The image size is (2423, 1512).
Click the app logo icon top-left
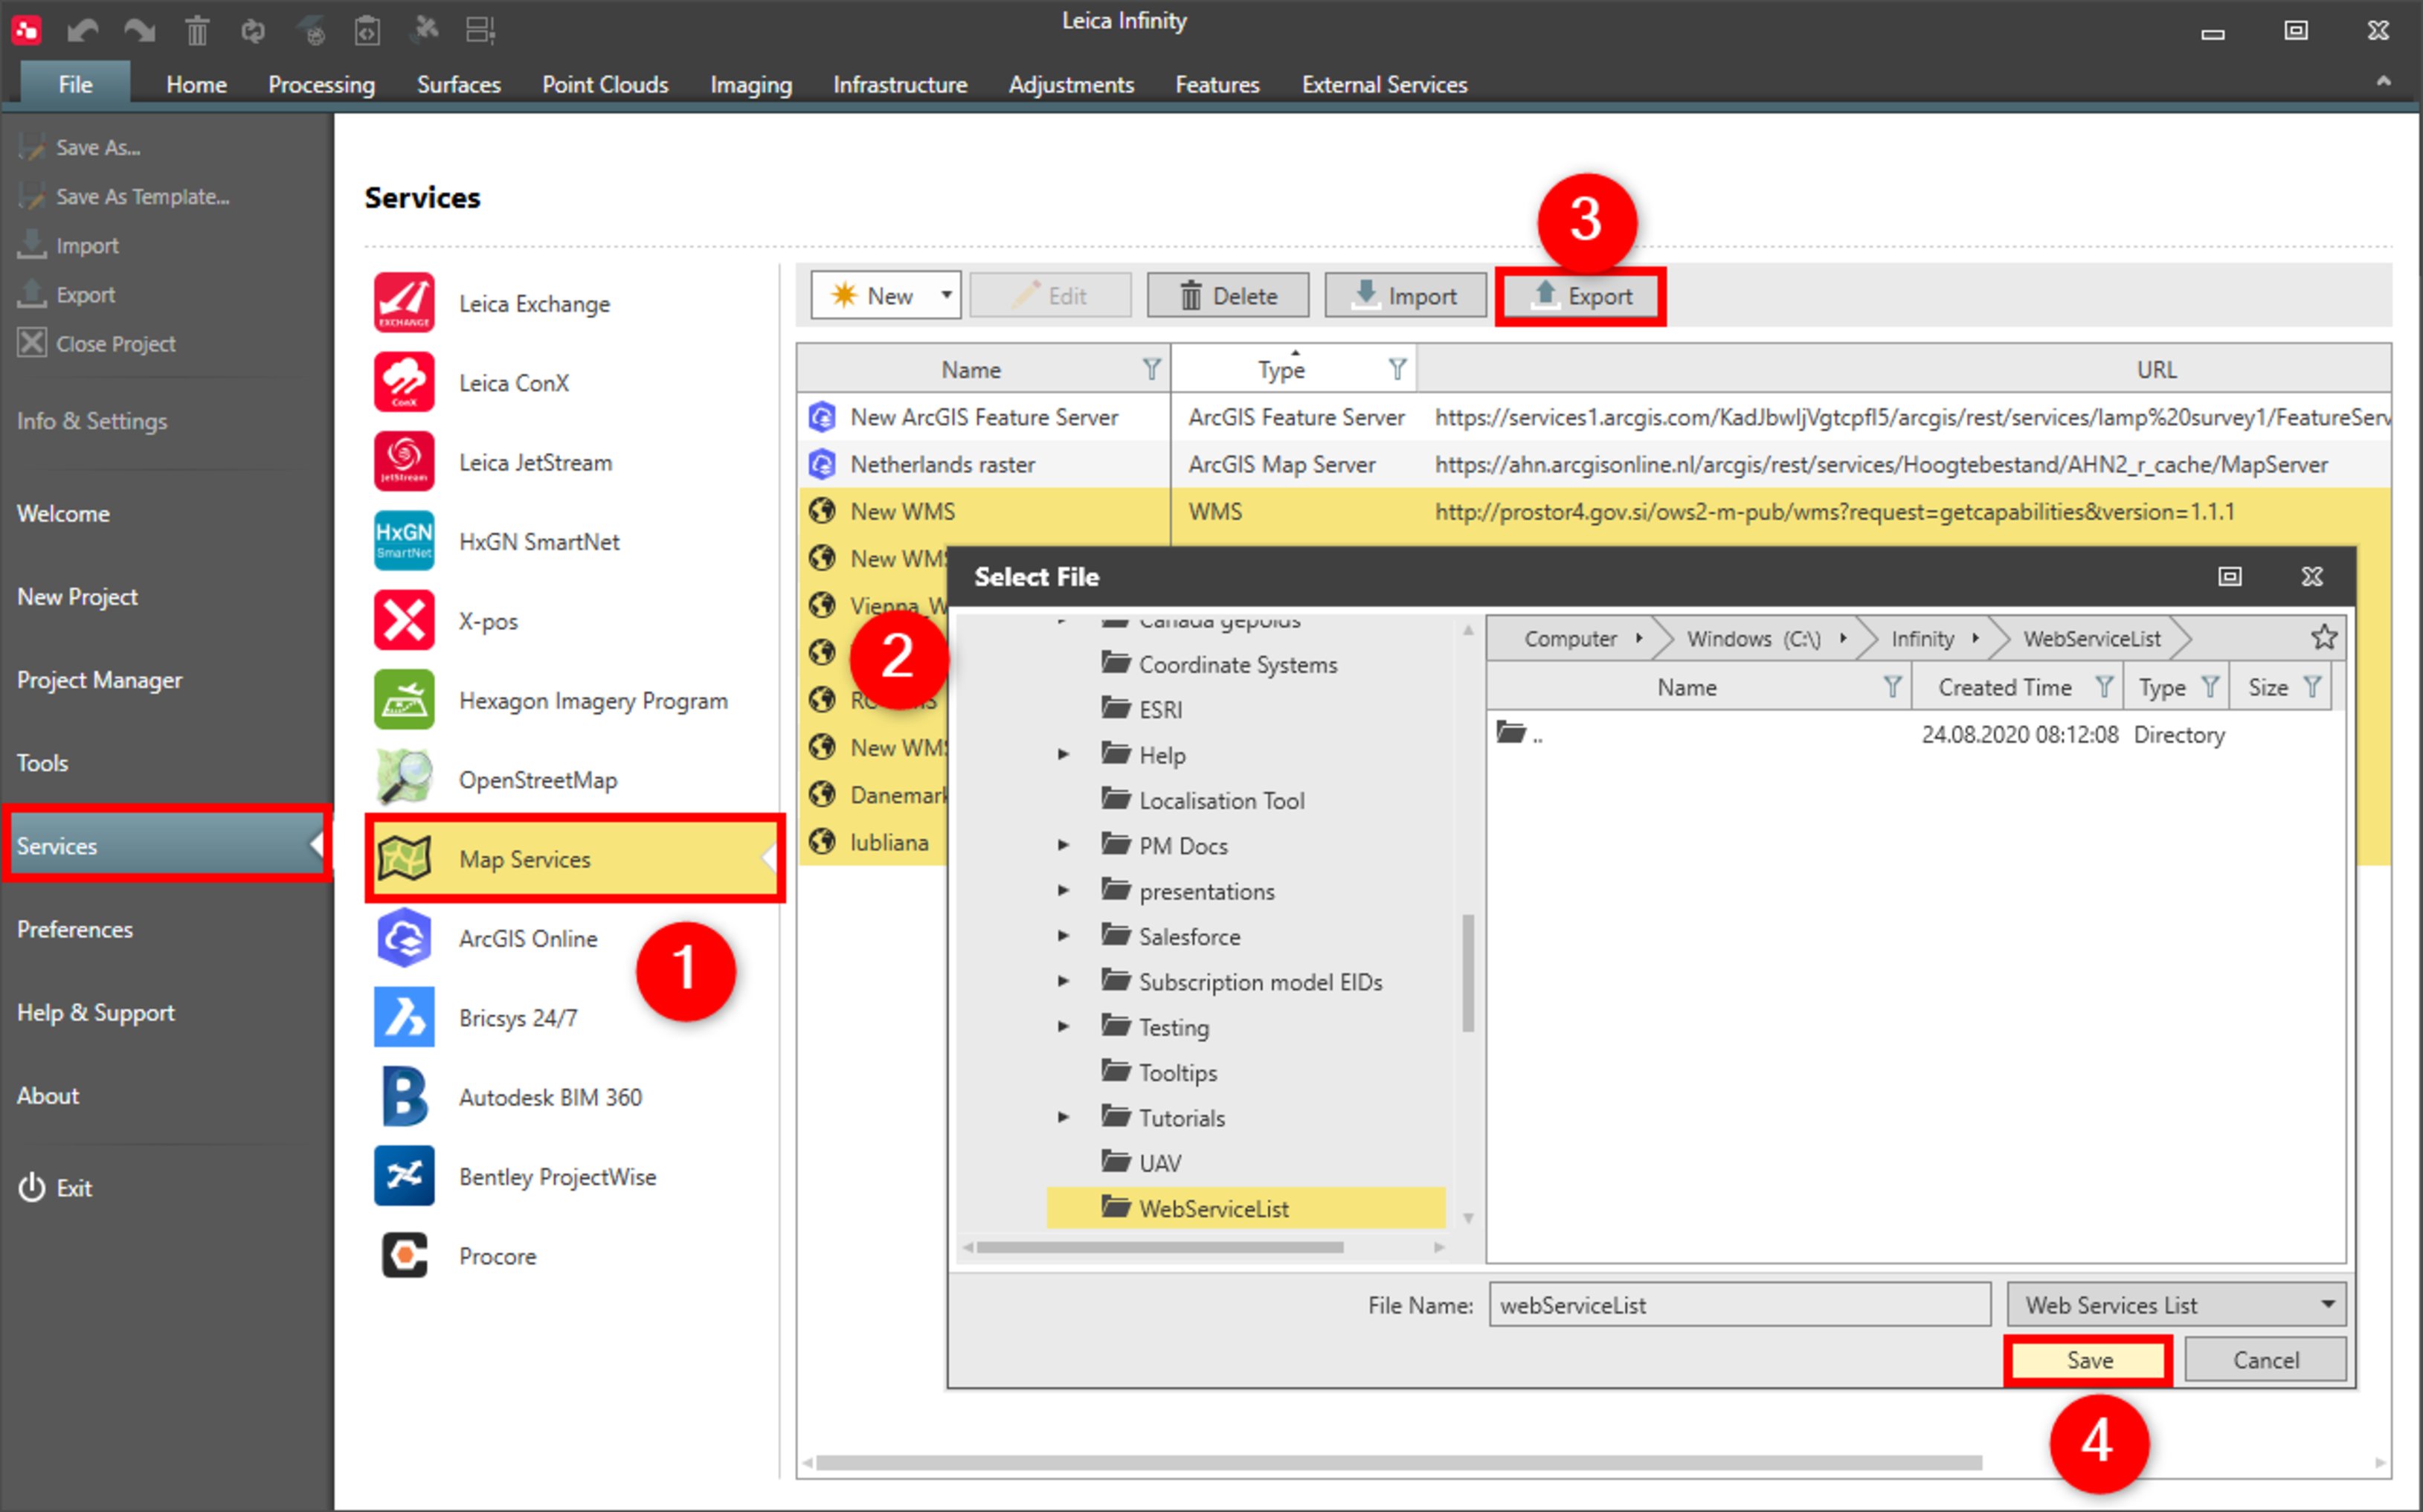[26, 30]
